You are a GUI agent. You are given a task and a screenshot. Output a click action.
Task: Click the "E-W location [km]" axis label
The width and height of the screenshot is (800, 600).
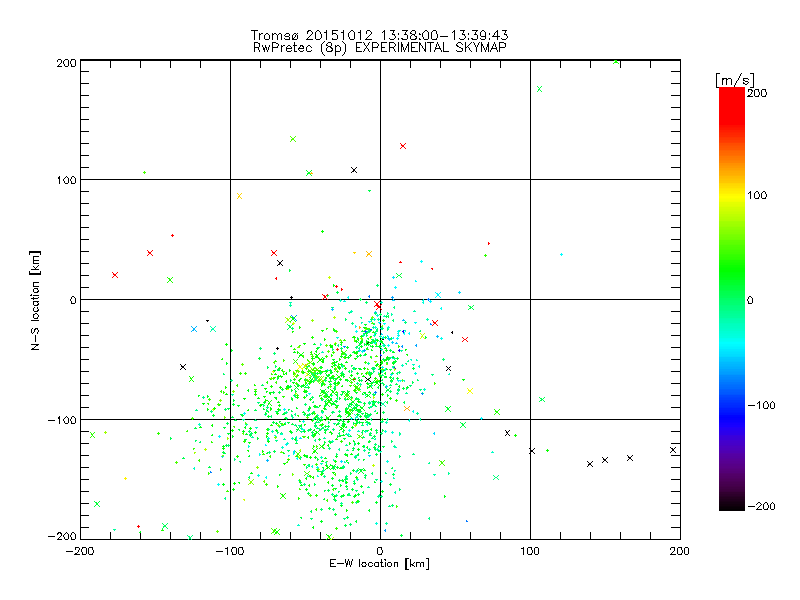click(380, 563)
